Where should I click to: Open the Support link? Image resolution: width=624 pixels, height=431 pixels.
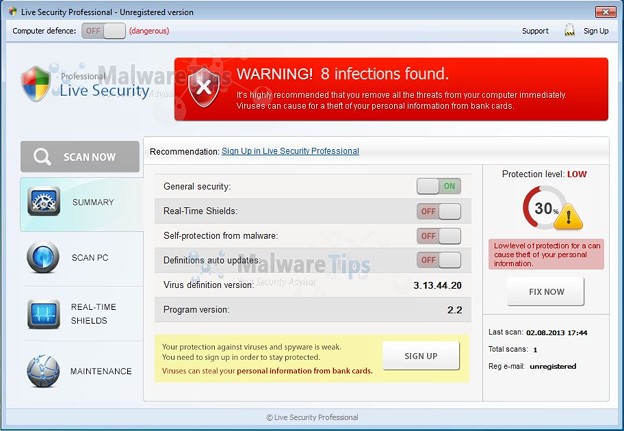[535, 31]
